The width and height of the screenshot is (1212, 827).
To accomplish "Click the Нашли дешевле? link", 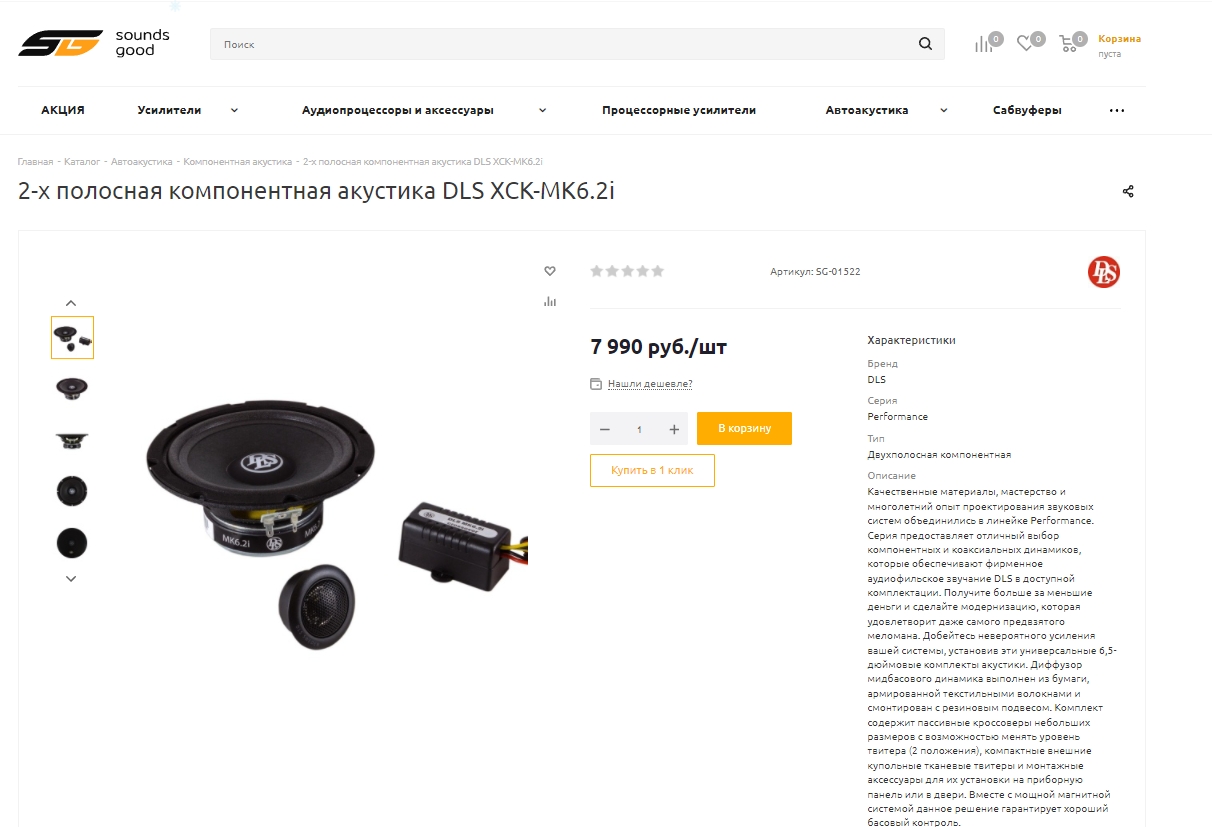I will [x=650, y=384].
